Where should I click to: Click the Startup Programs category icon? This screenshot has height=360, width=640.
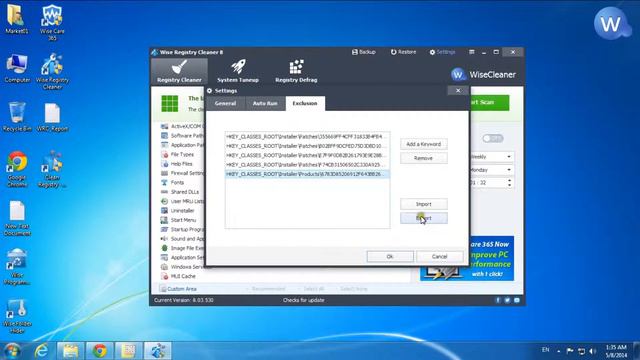click(164, 229)
